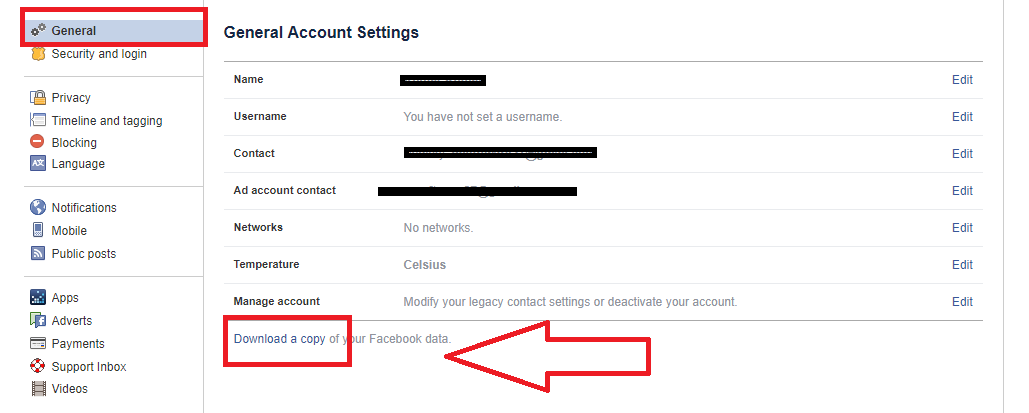Viewport: 1029px width, 413px height.
Task: Edit the Temperature setting
Action: (962, 265)
